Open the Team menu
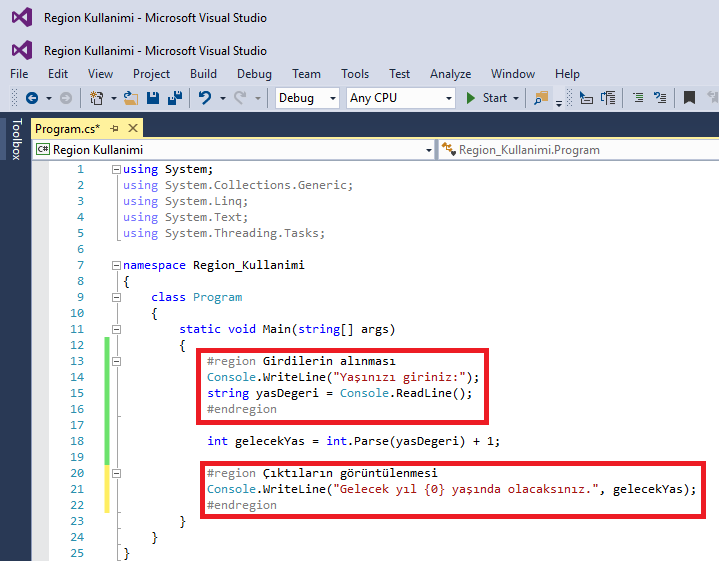The image size is (719, 561). point(306,74)
